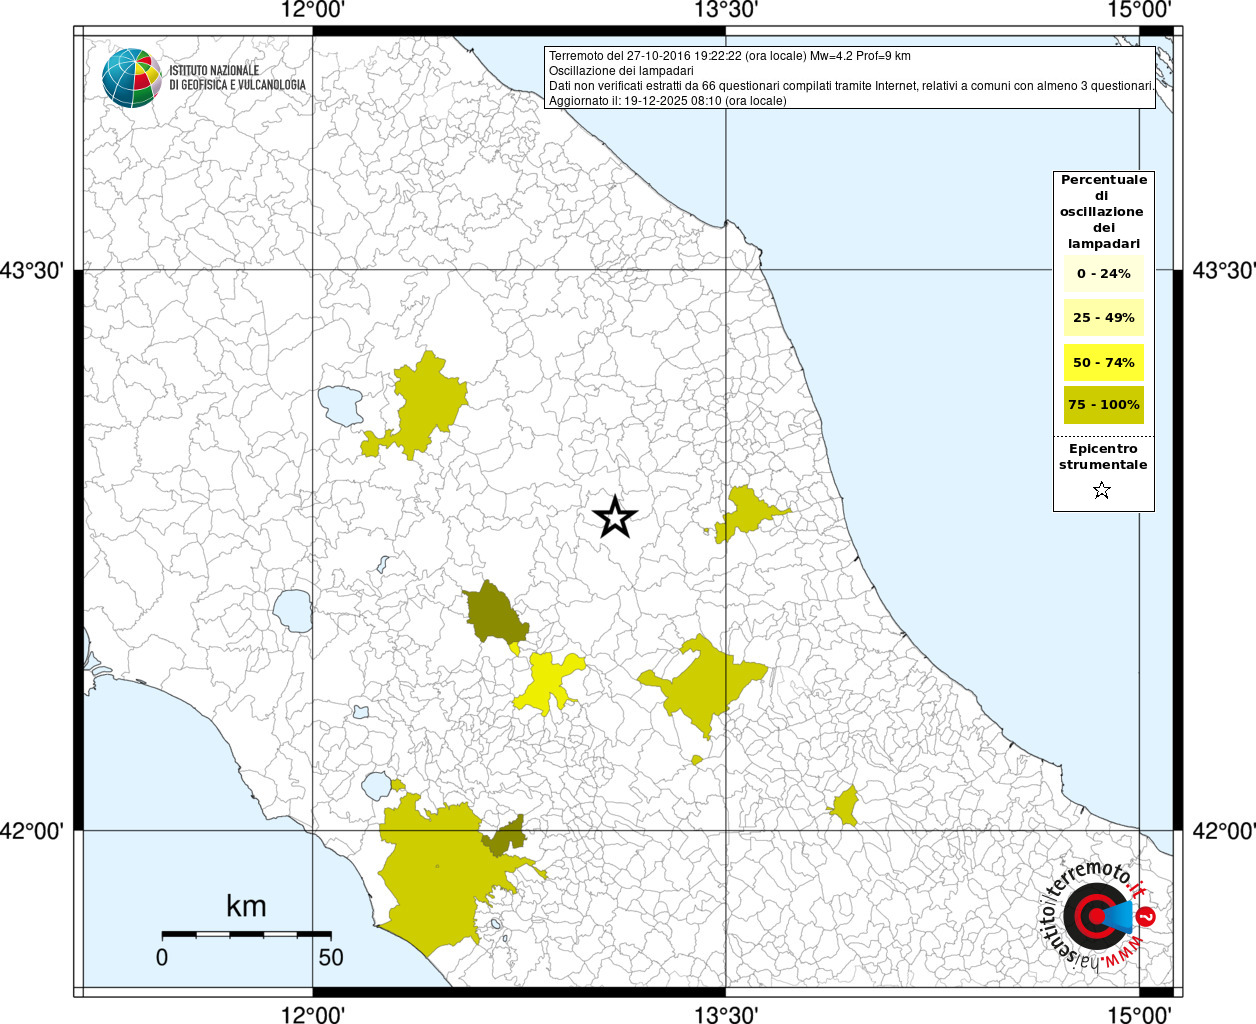Screen dimensions: 1256x1024
Task: Click the 'Epicentro strumentale' legend label
Action: tap(1103, 456)
